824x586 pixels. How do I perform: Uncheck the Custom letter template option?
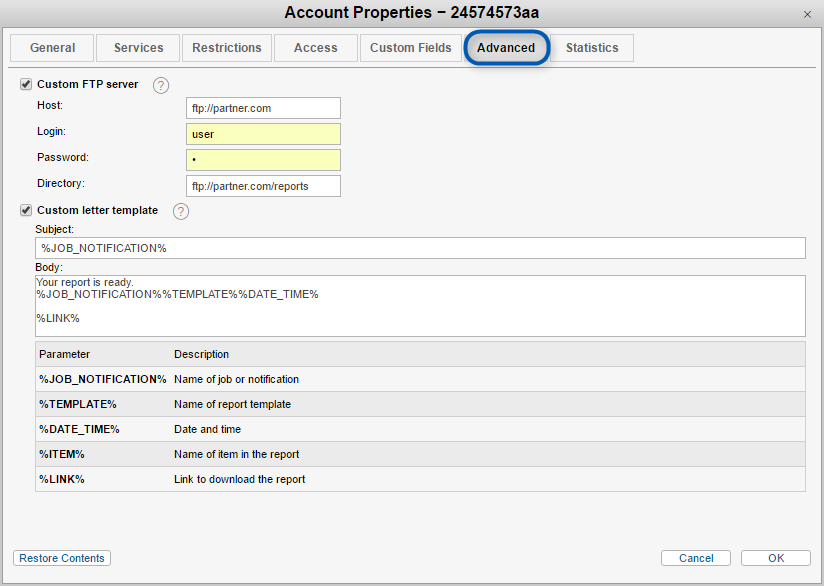[x=26, y=211]
